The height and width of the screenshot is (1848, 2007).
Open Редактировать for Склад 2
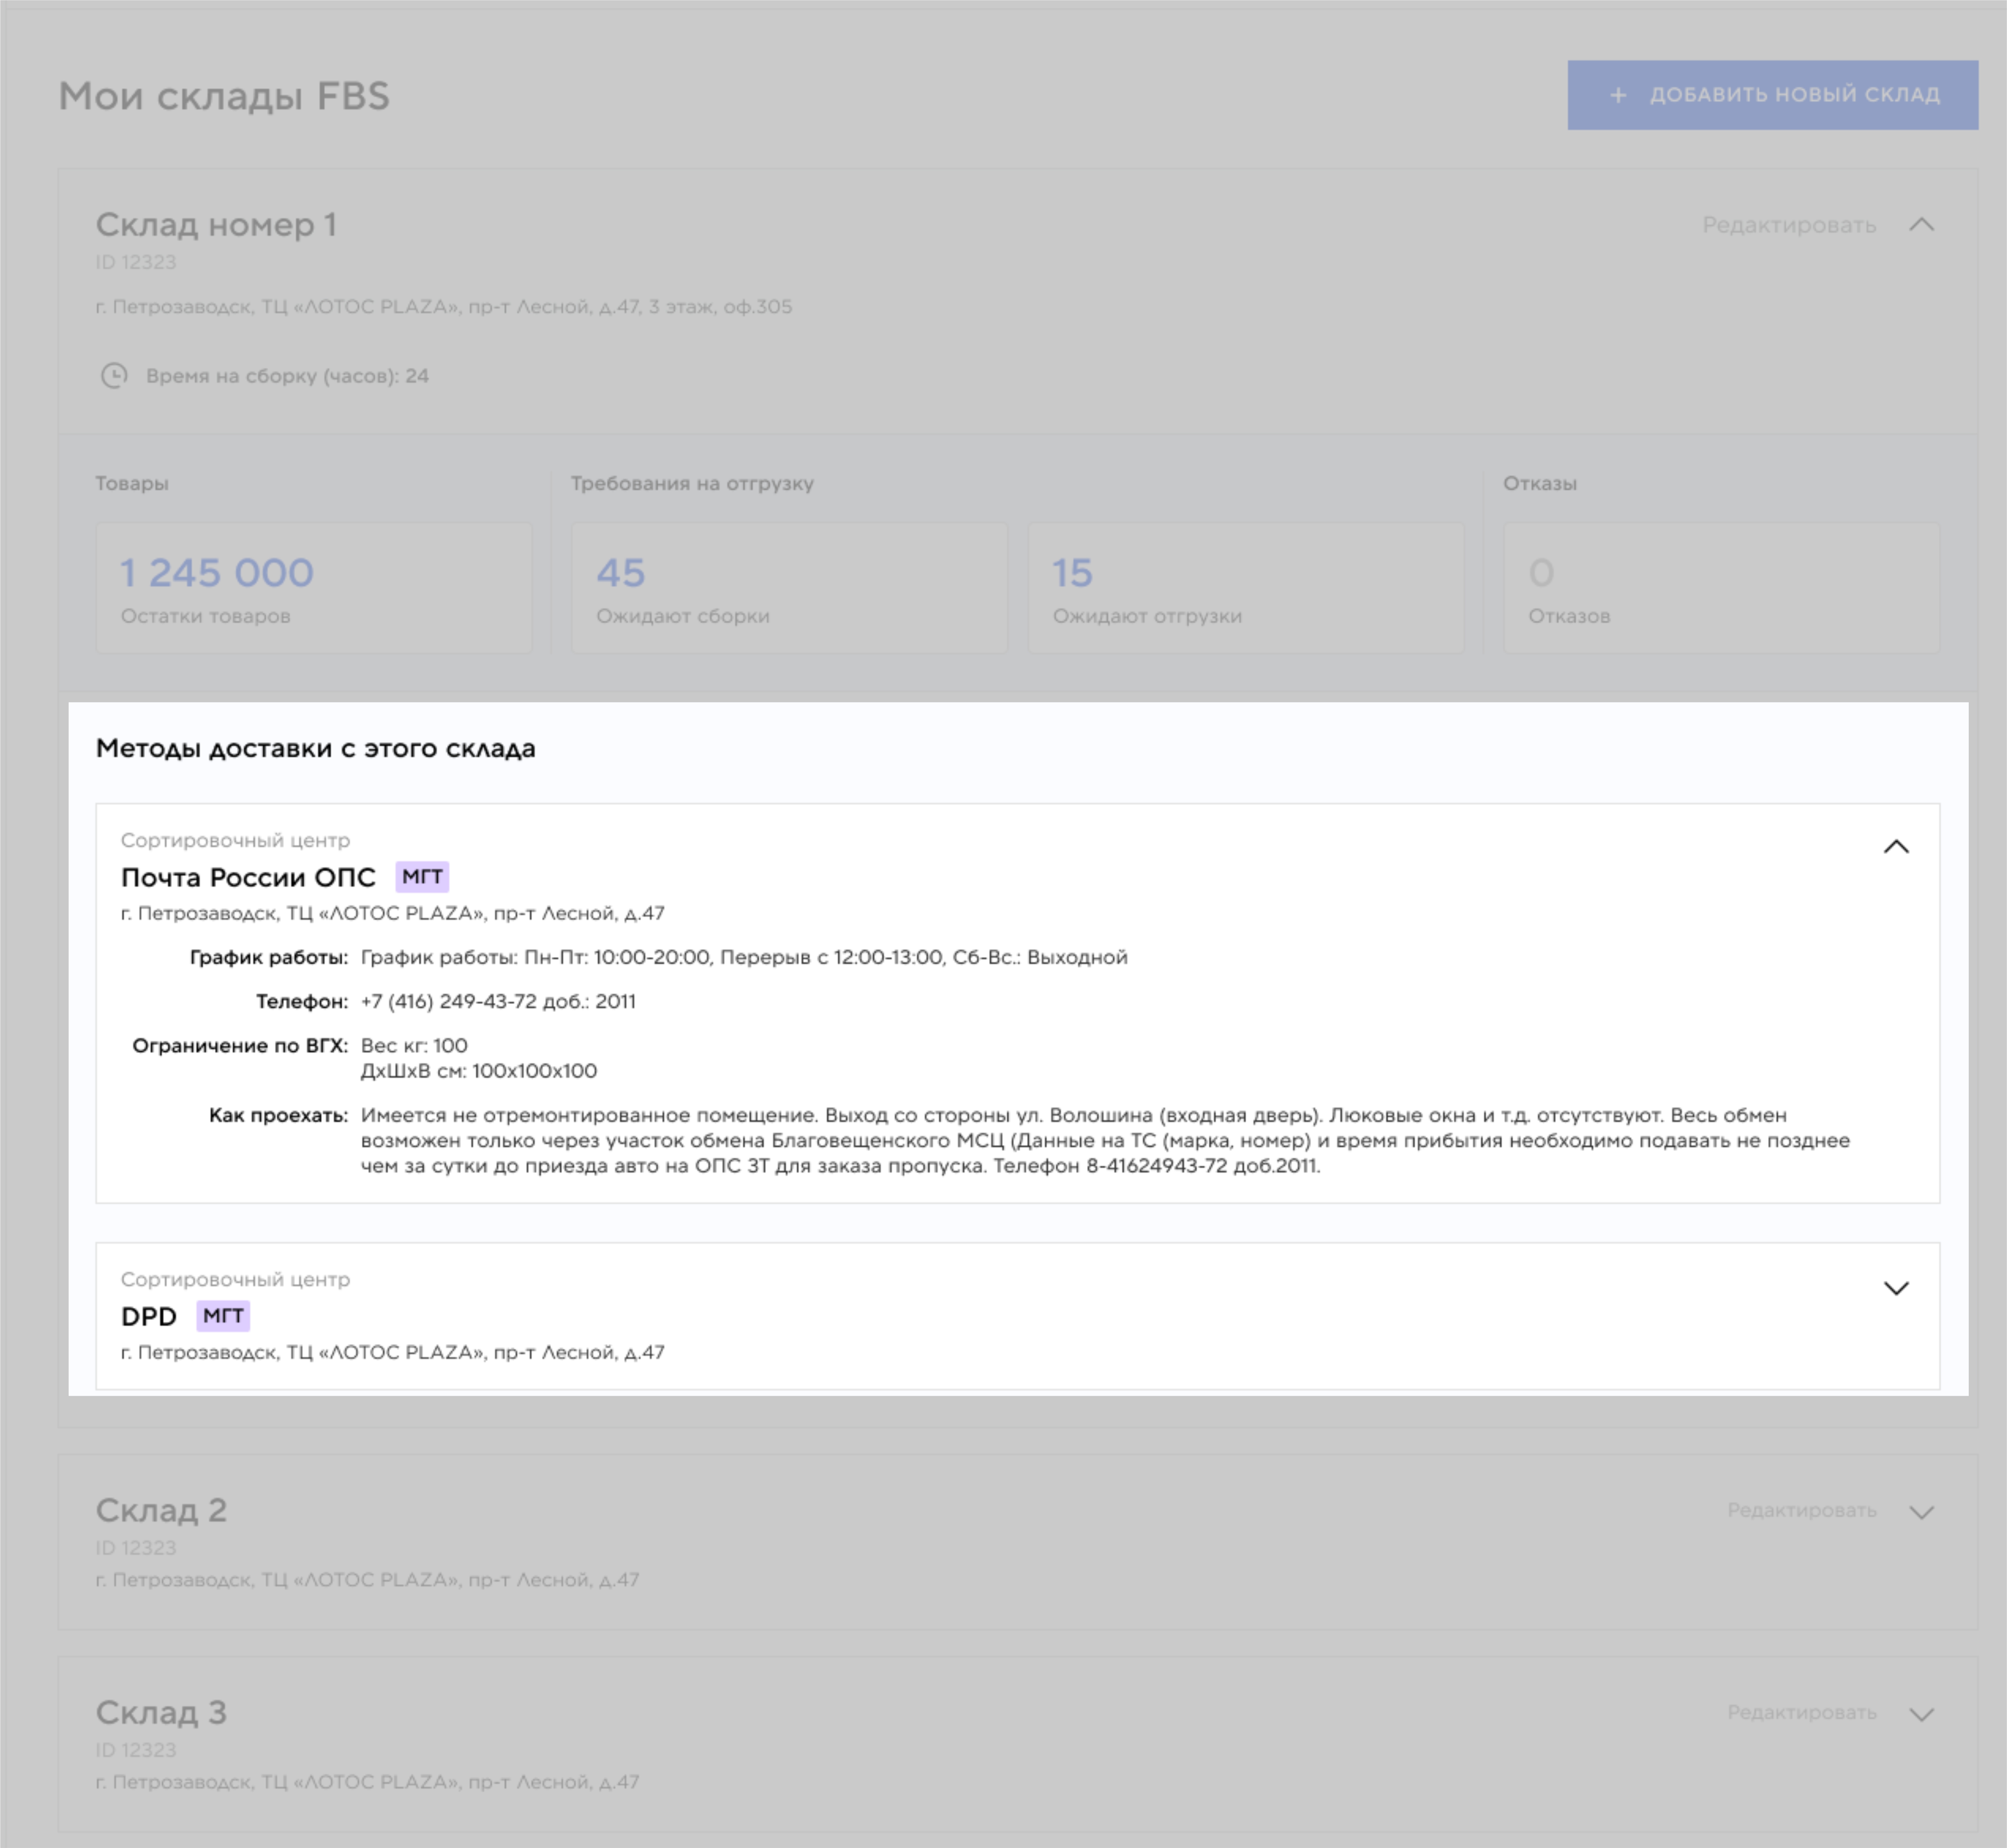(1802, 1511)
